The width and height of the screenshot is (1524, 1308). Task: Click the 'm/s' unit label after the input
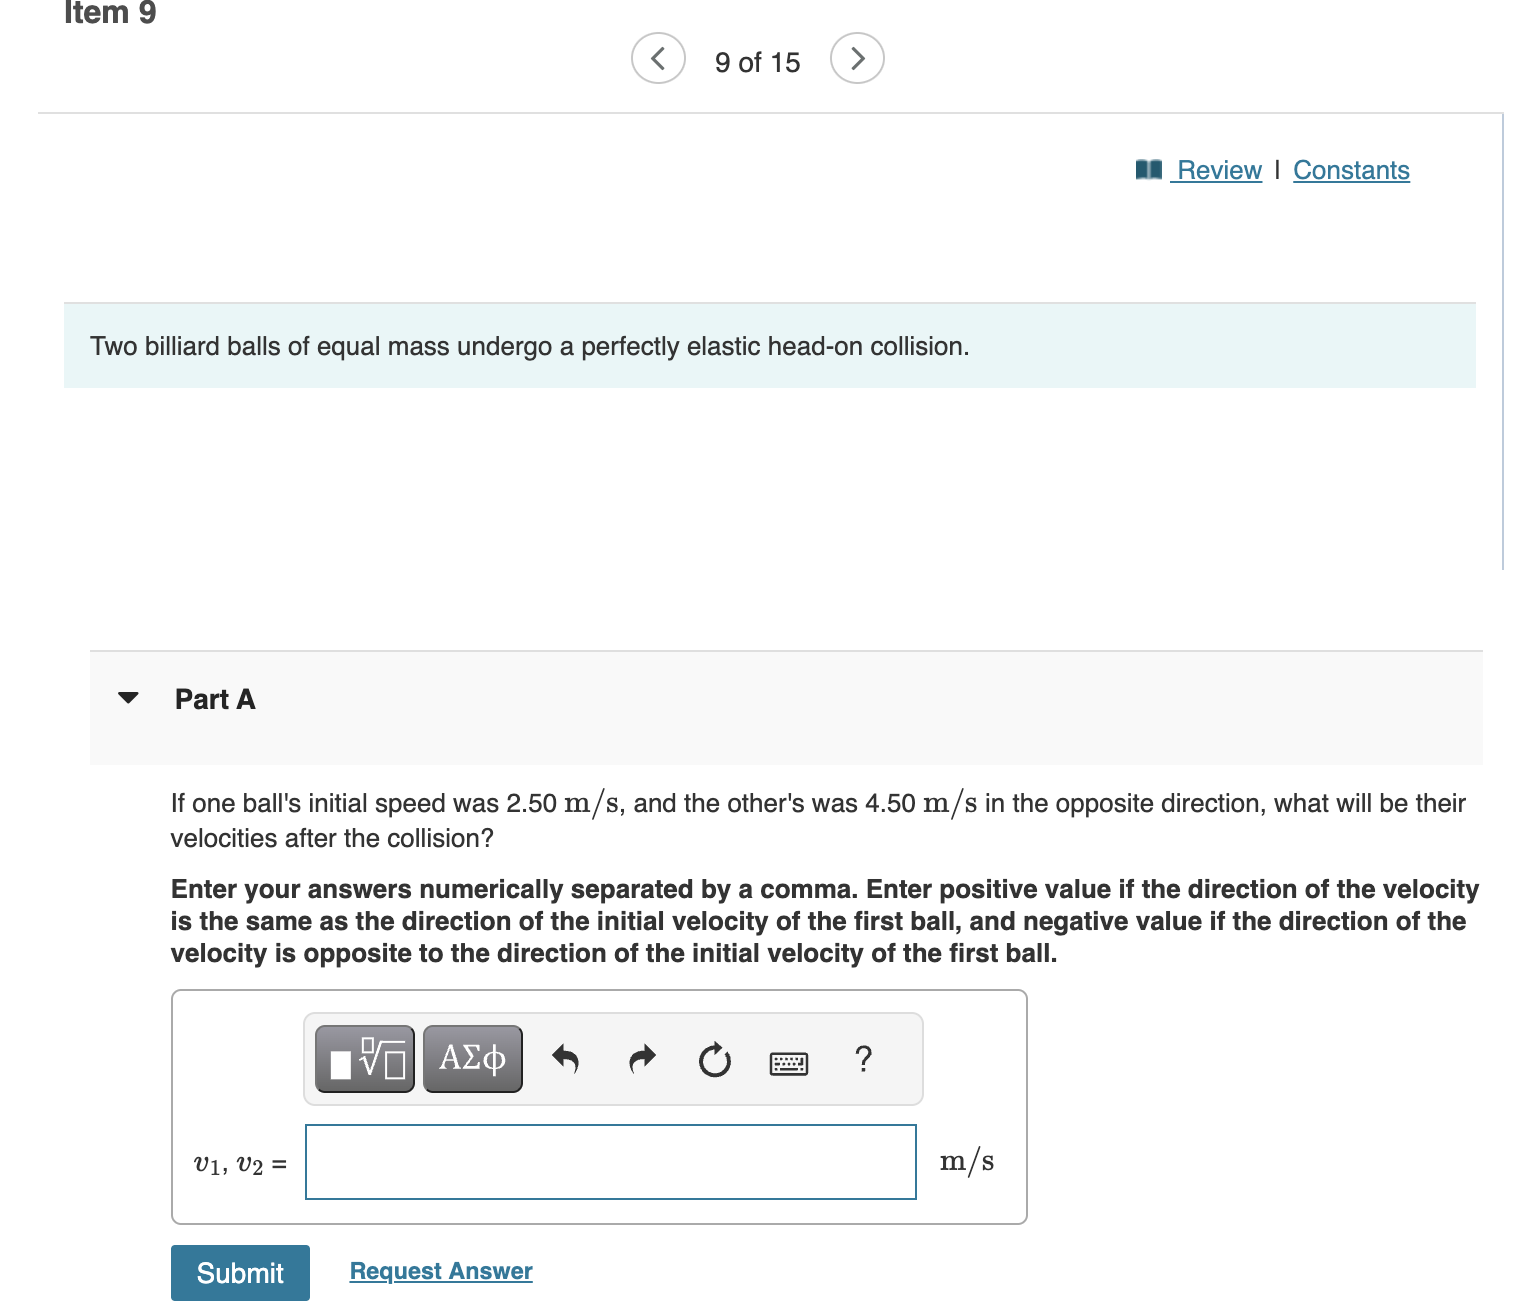click(967, 1161)
